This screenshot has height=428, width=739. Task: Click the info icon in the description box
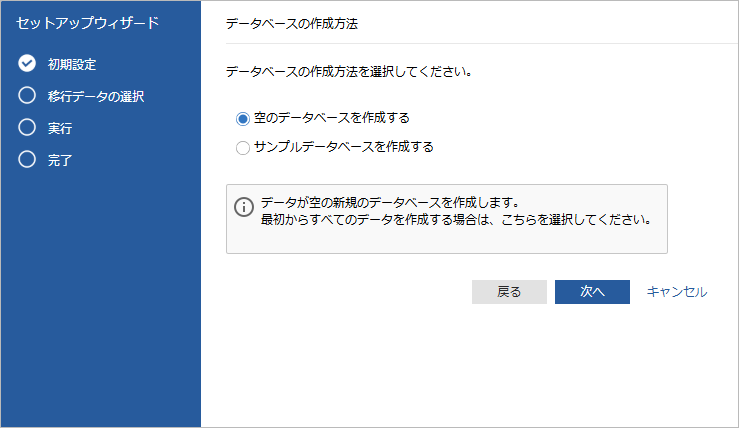pyautogui.click(x=244, y=207)
